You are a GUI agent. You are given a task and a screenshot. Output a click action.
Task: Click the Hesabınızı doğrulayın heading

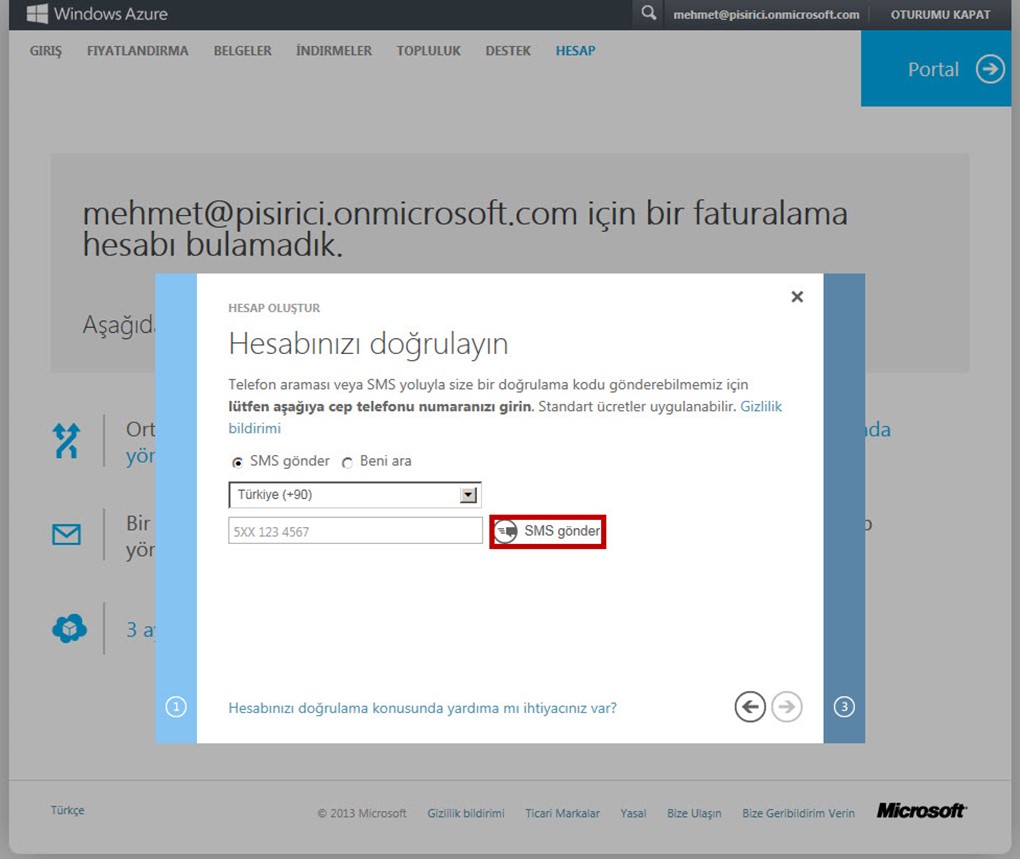tap(368, 343)
